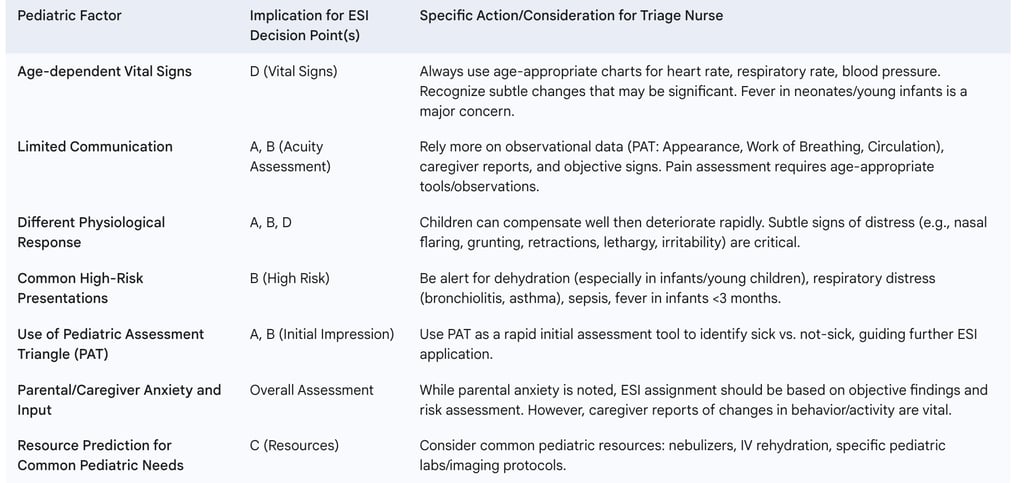1024x483 pixels.
Task: Select the Common High-Risk Presentations cell
Action: pyautogui.click(x=80, y=288)
